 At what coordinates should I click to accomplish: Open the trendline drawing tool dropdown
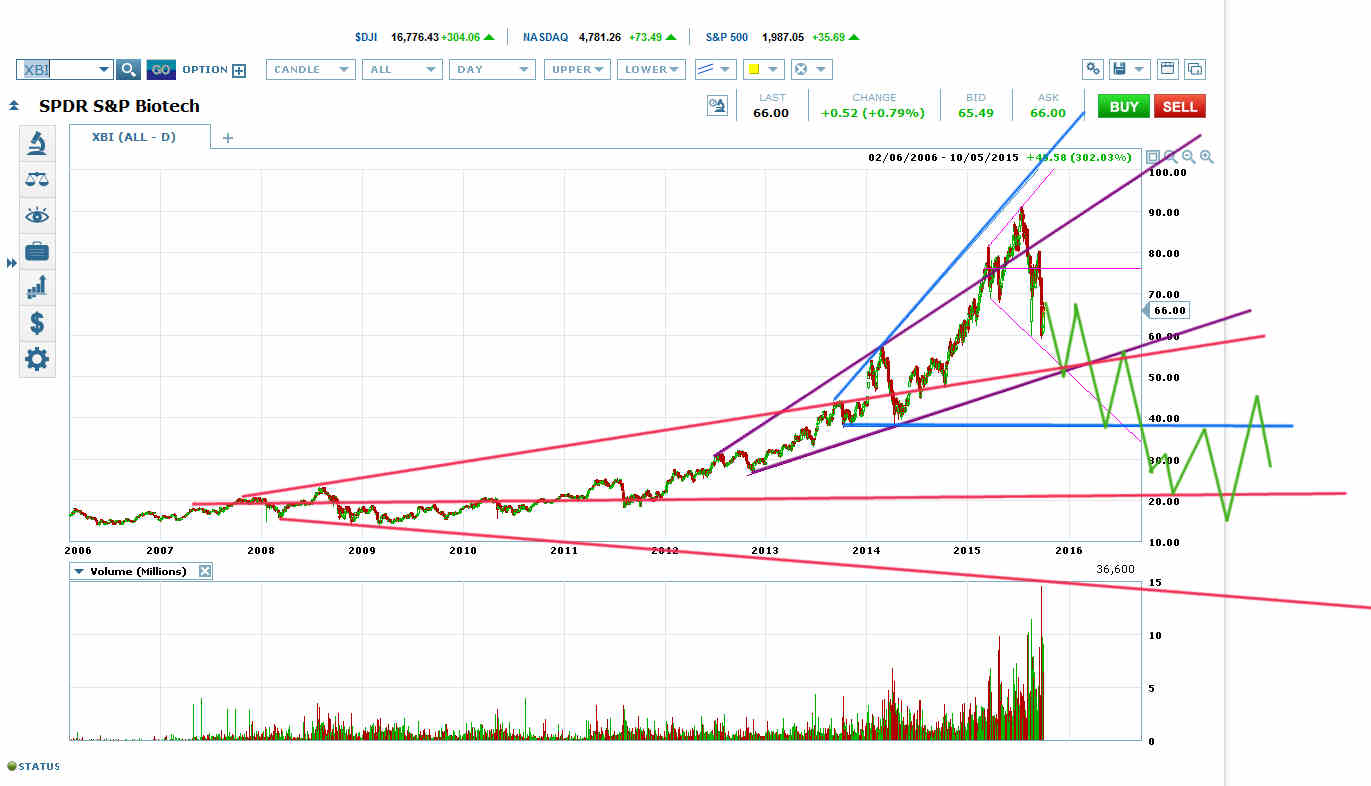coord(714,70)
